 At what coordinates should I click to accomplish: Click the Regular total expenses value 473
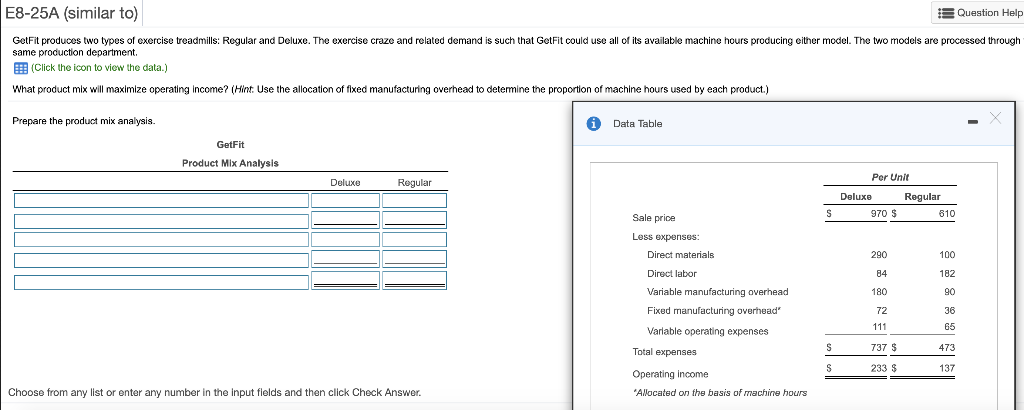click(947, 347)
